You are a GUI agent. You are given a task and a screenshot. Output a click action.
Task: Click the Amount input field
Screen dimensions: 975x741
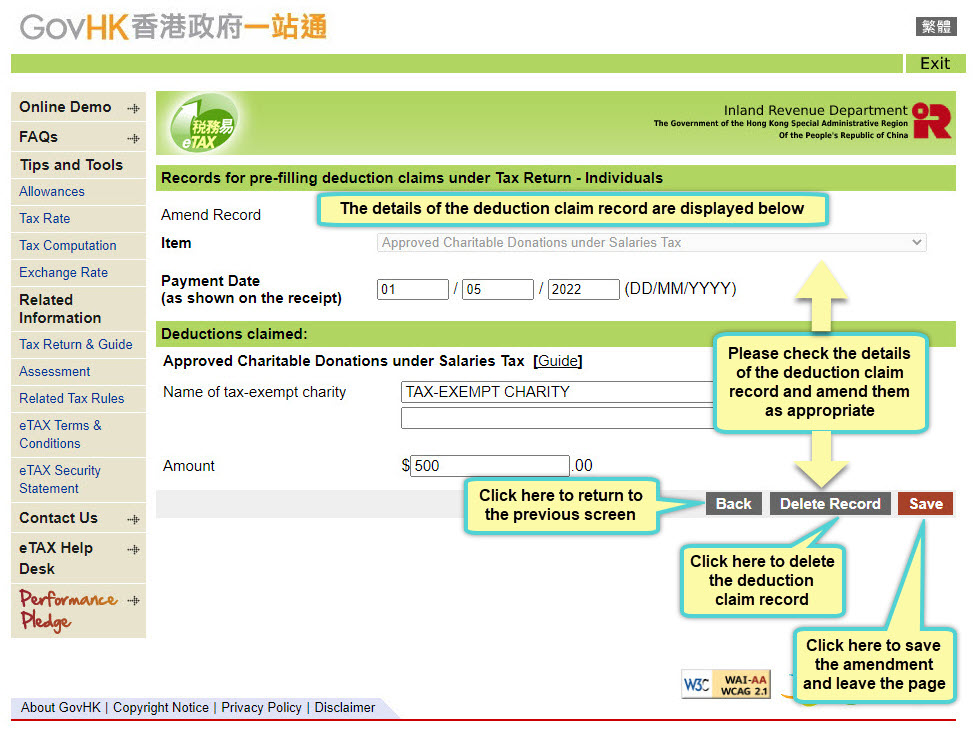490,466
